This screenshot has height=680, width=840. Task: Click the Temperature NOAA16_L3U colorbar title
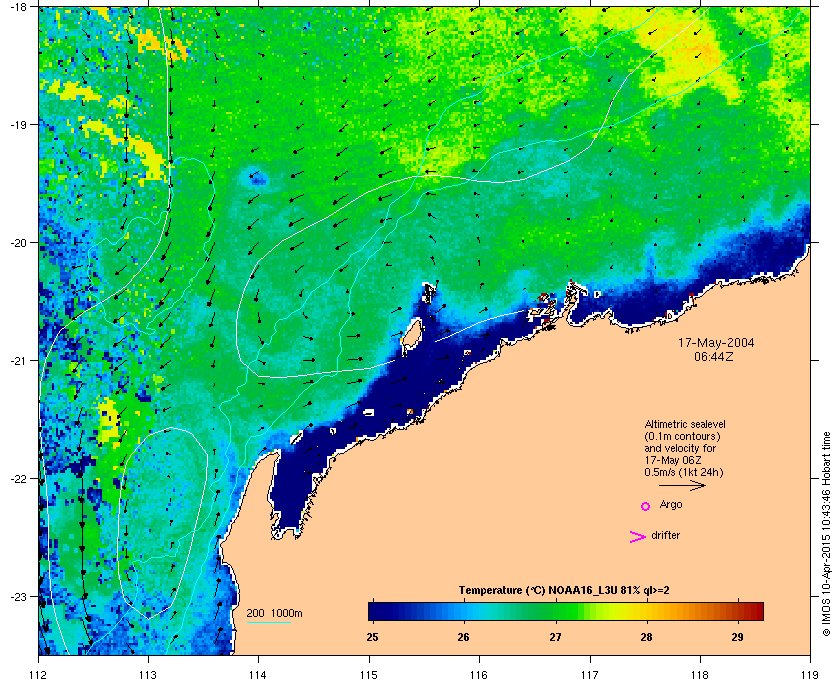(564, 591)
